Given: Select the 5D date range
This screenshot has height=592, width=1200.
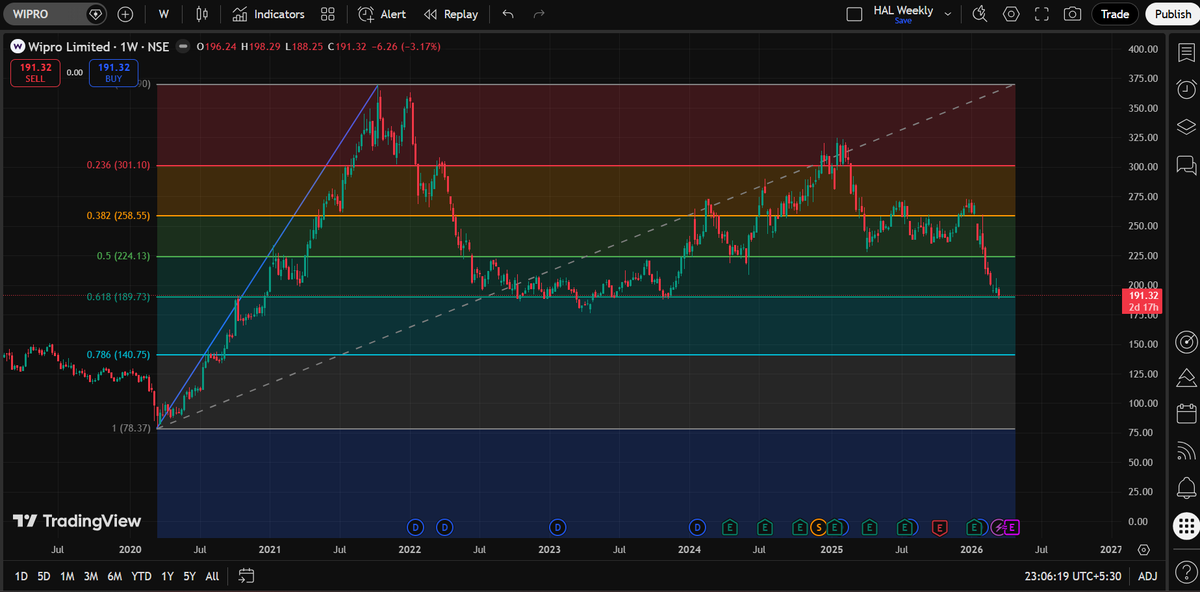Looking at the screenshot, I should click(44, 576).
